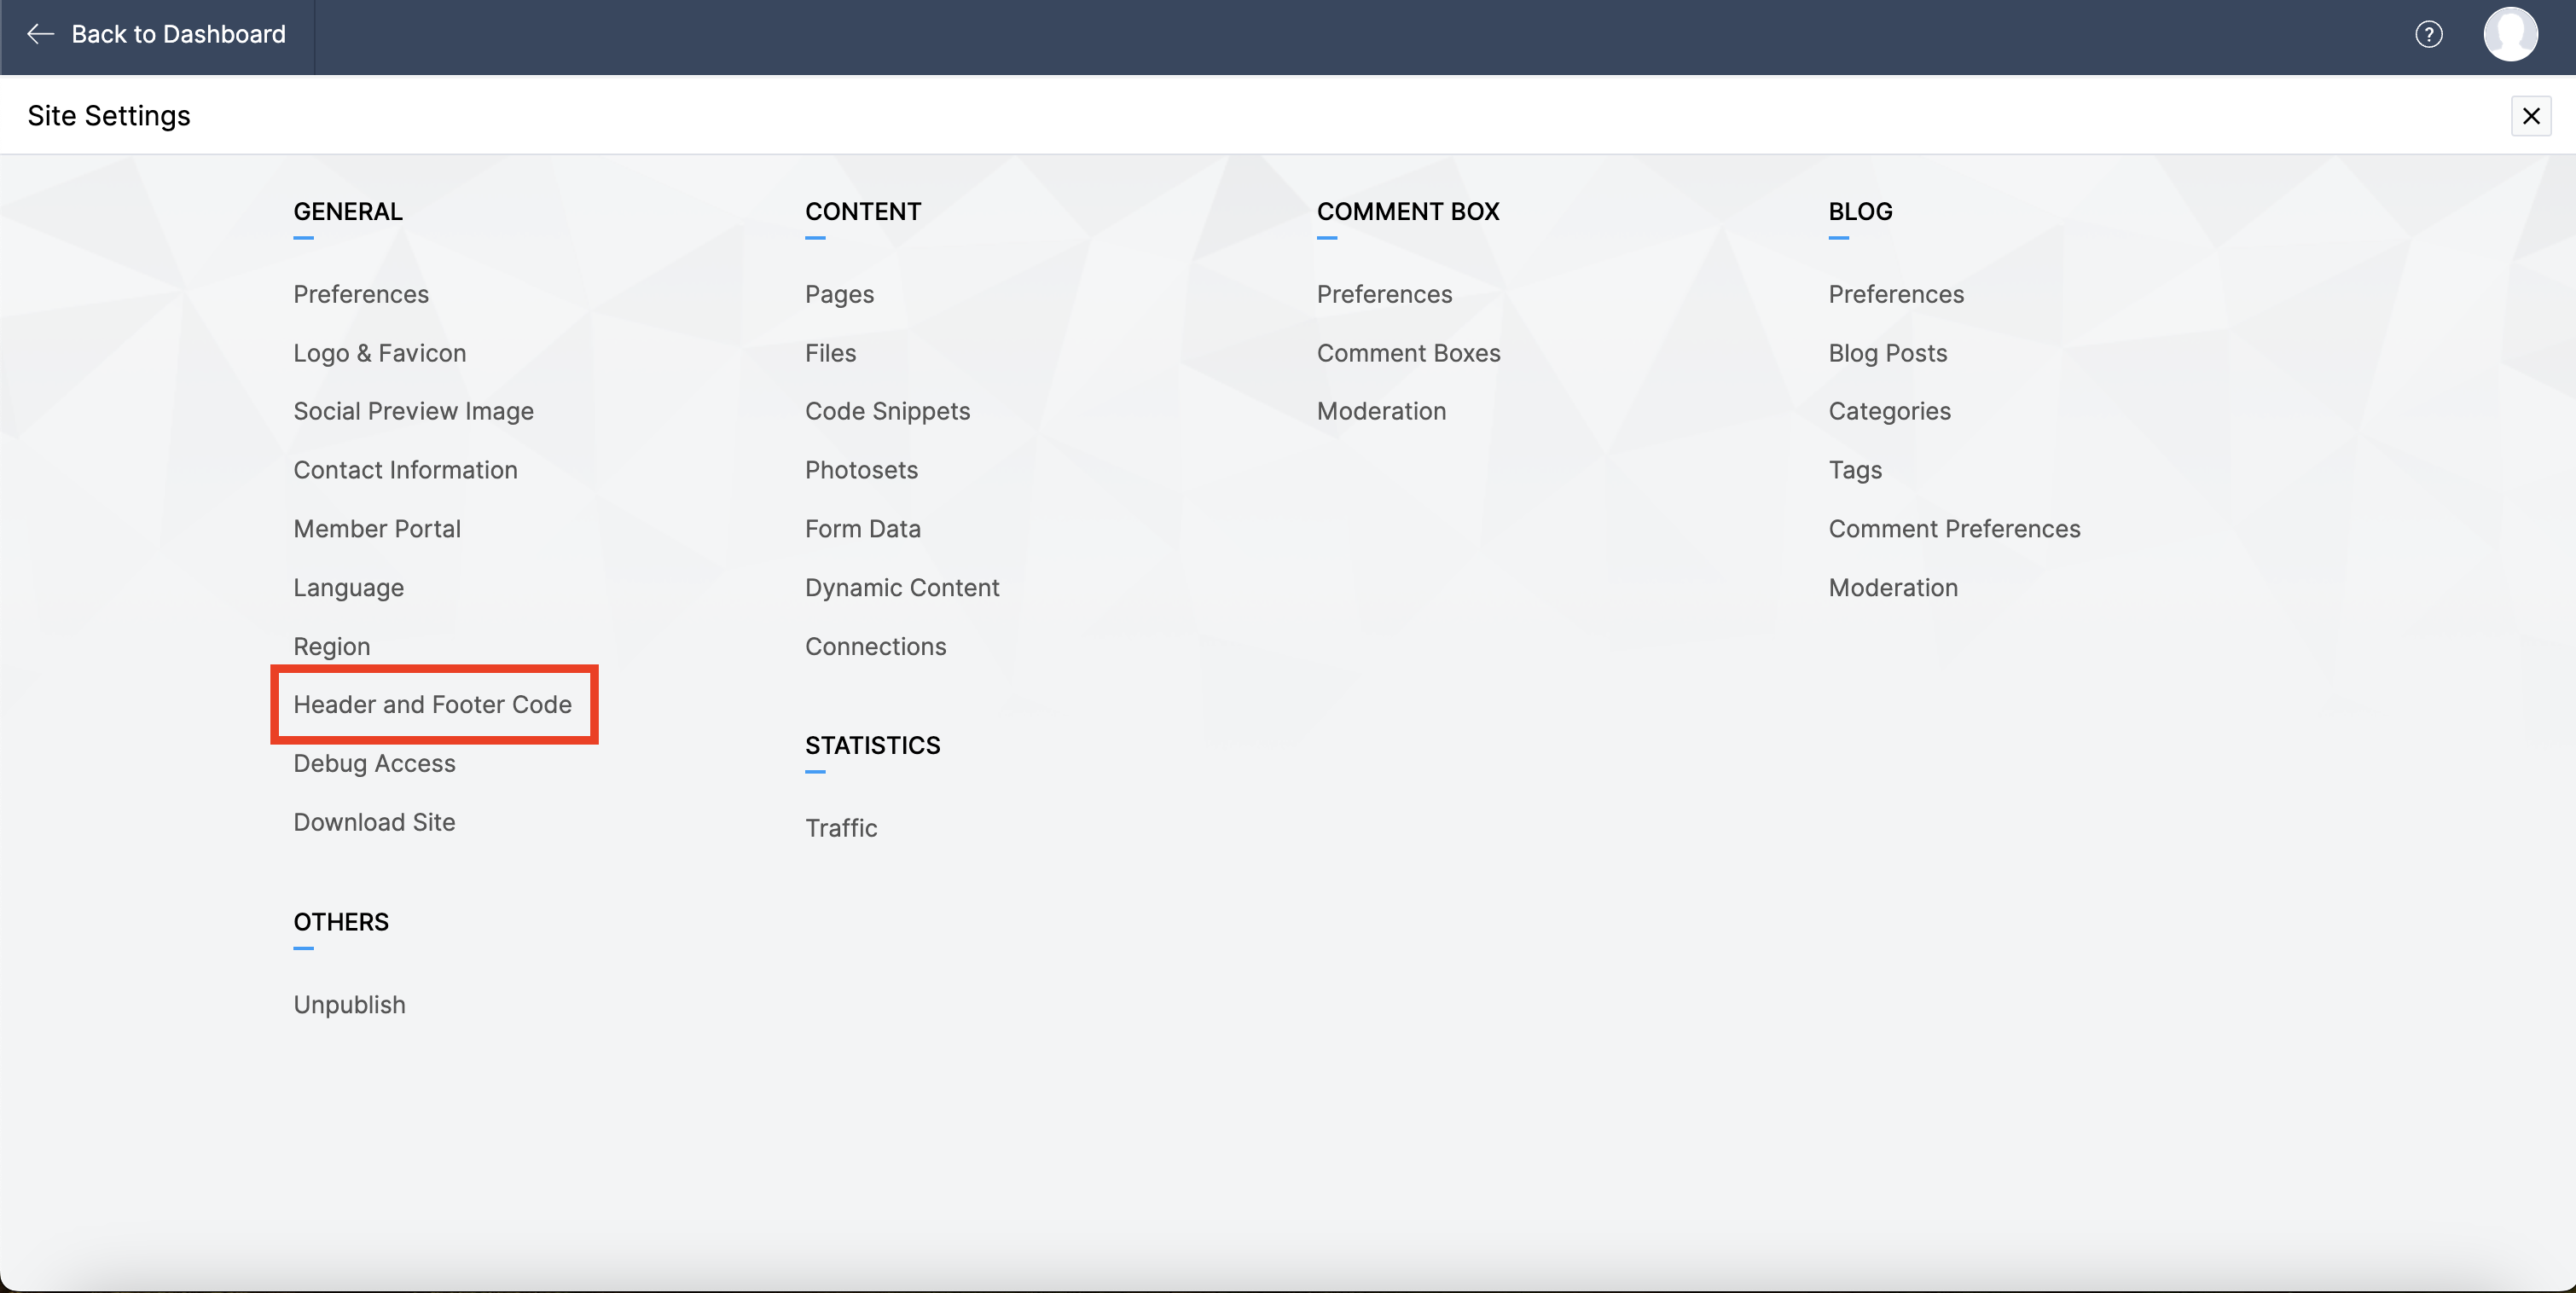This screenshot has width=2576, height=1293.
Task: Choose Debug Access under General
Action: coord(374,764)
